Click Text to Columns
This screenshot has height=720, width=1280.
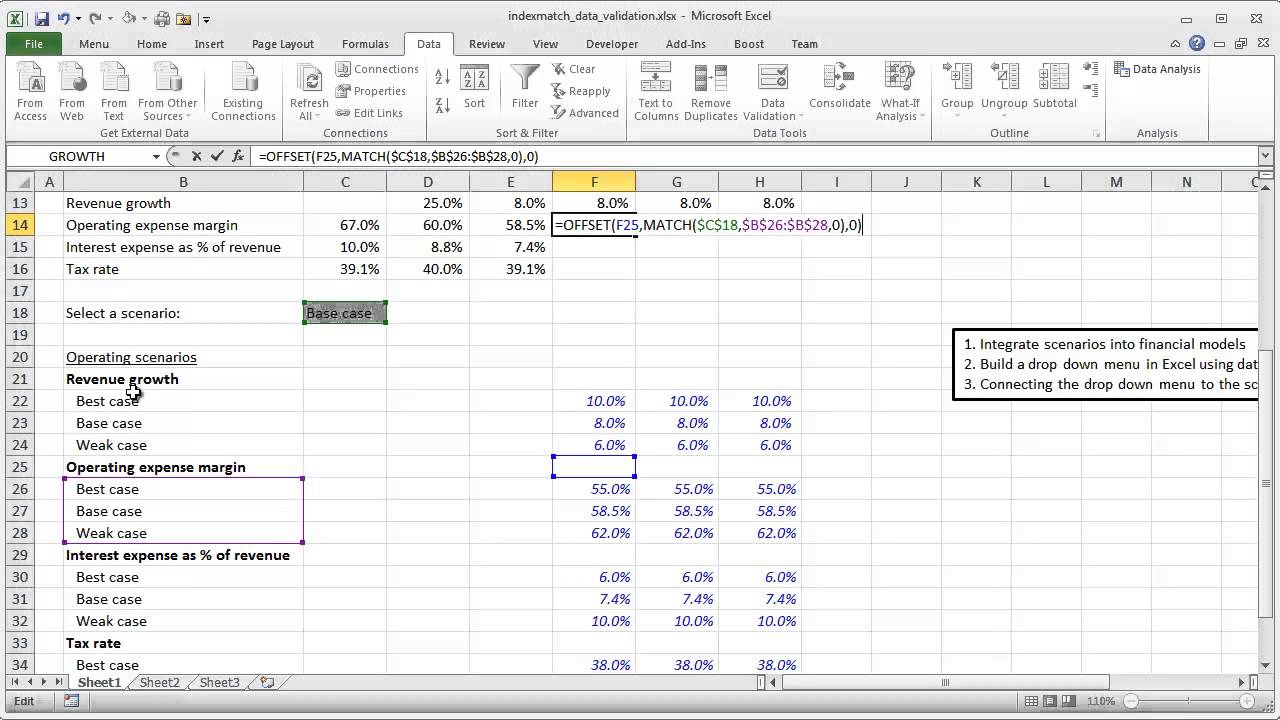(656, 92)
